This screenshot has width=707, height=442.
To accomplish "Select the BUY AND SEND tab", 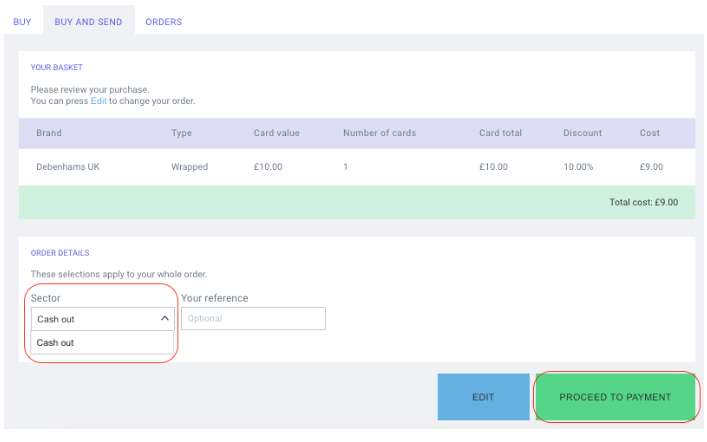I will (x=88, y=22).
